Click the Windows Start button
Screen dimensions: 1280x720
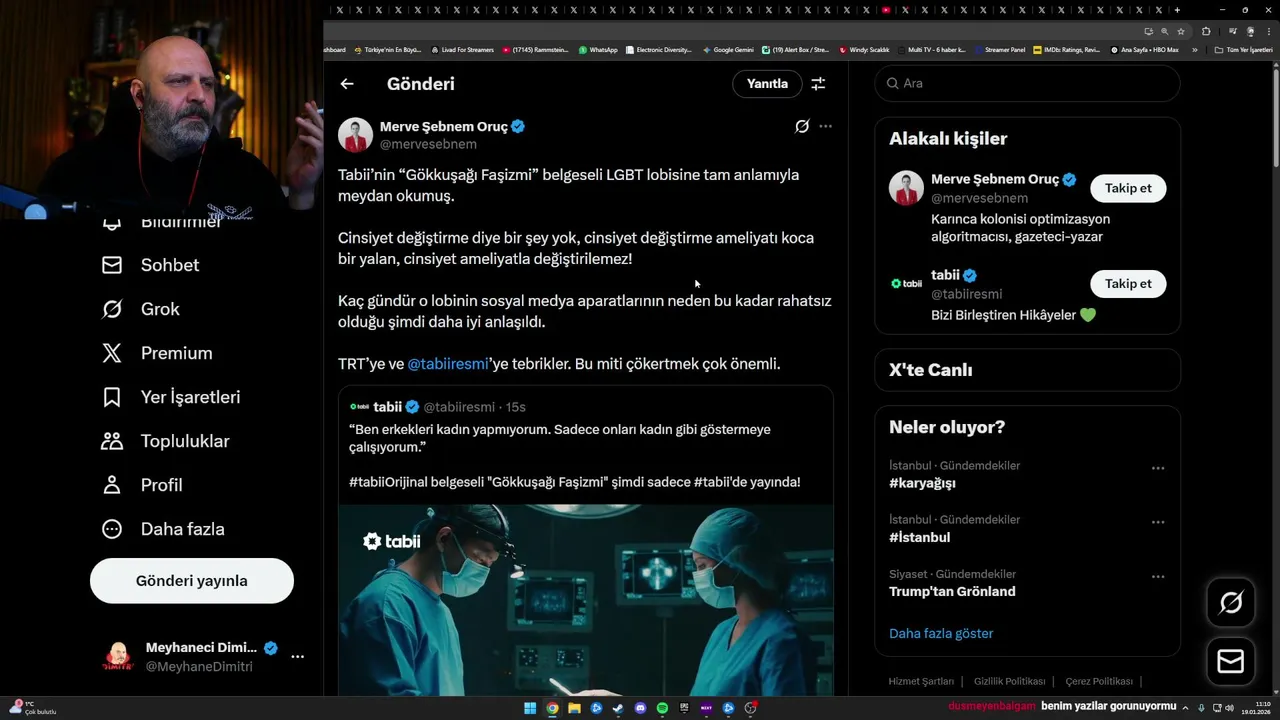click(530, 708)
